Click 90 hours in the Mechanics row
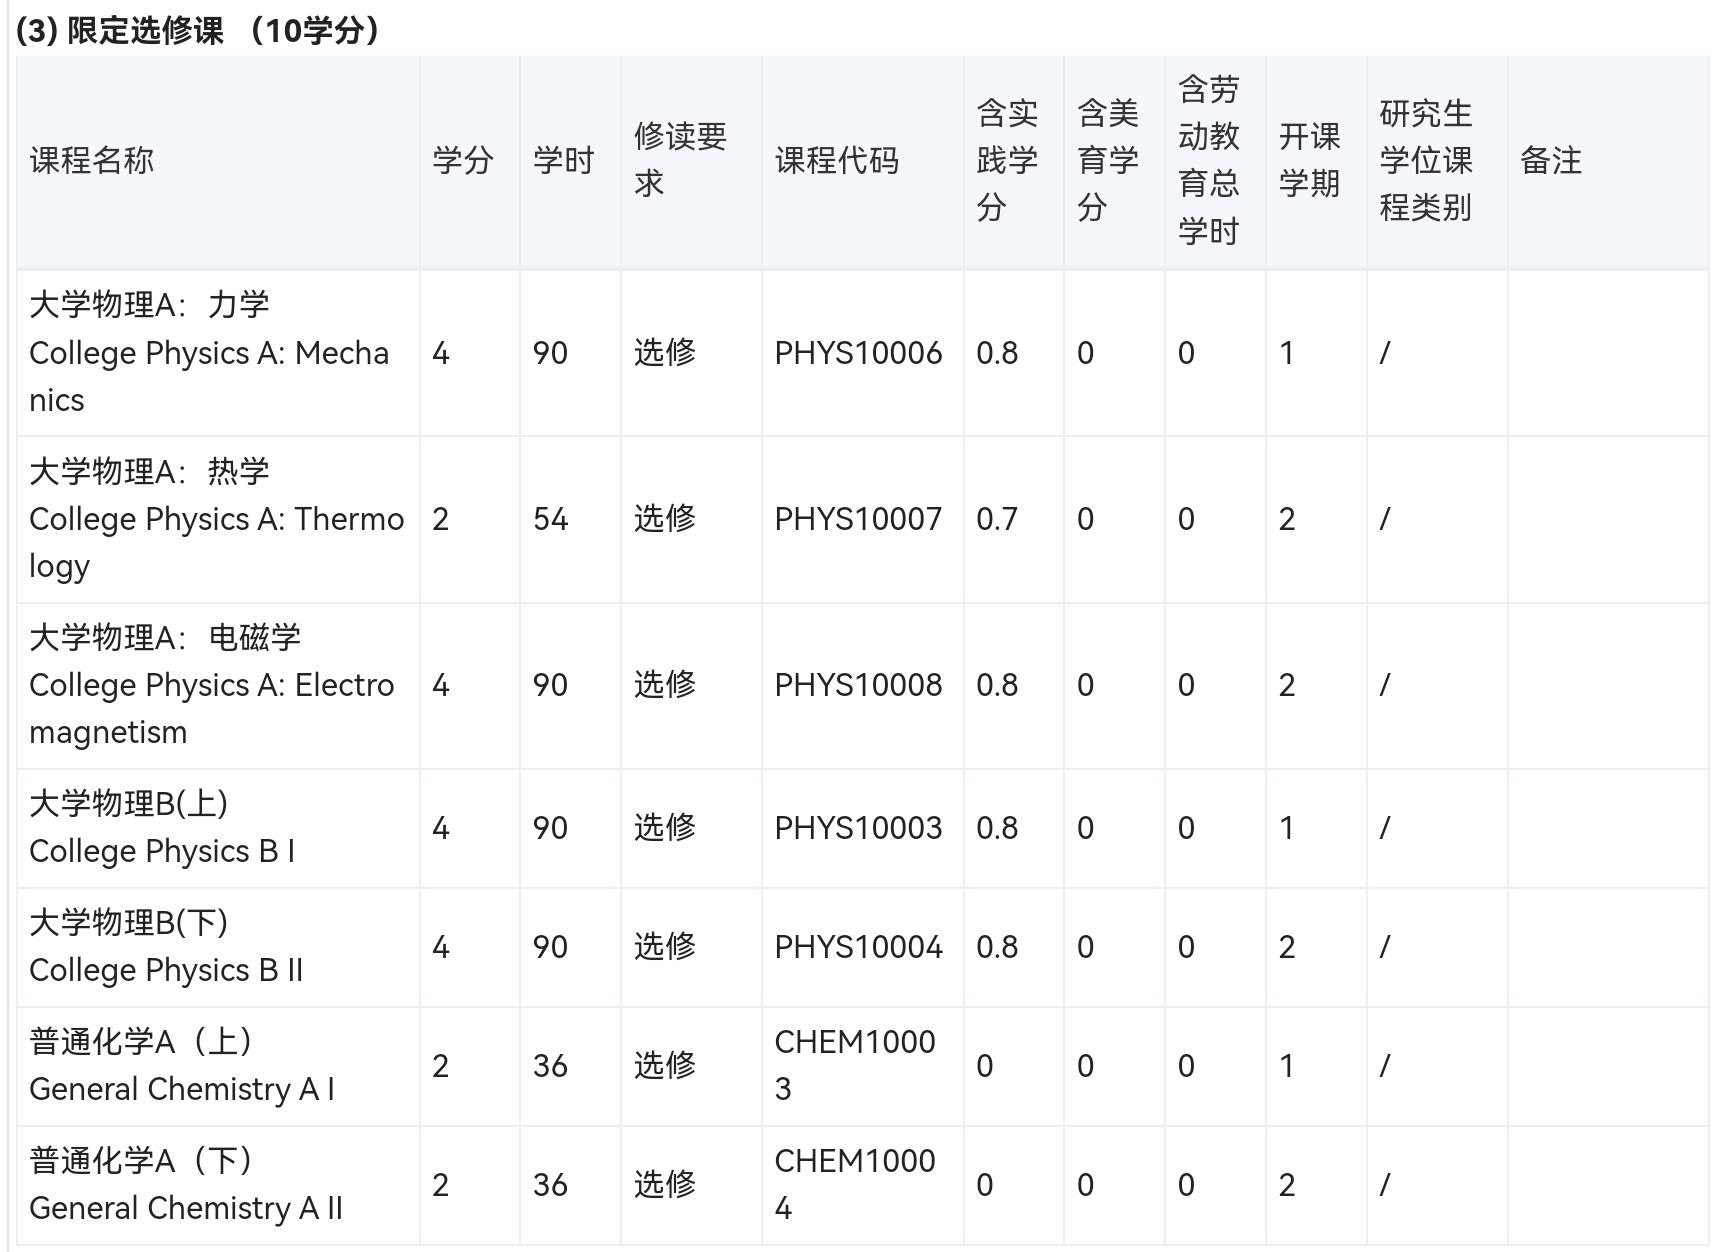Screen dimensions: 1718x1252 click(x=550, y=353)
